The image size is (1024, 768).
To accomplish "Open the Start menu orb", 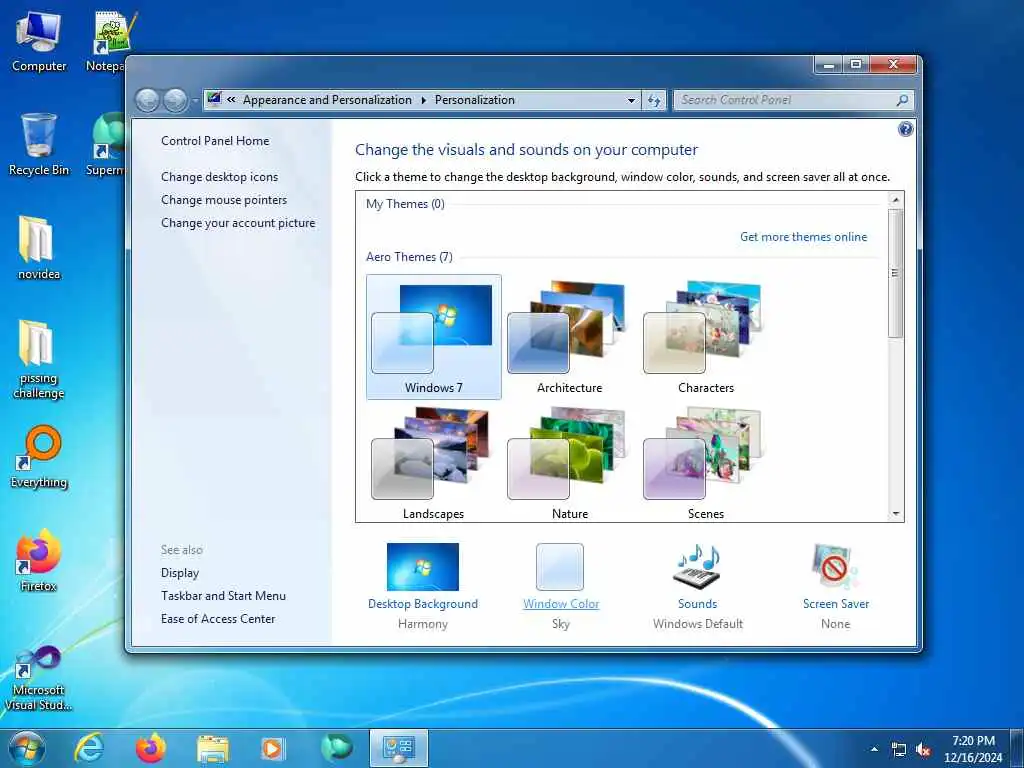I will click(x=27, y=749).
